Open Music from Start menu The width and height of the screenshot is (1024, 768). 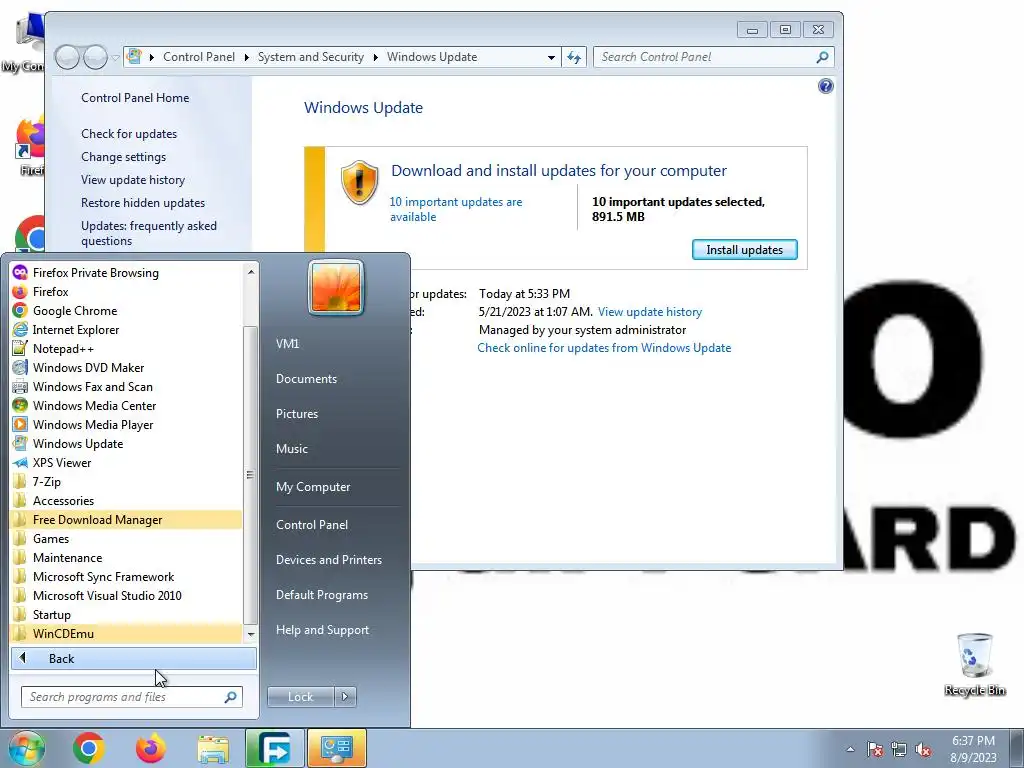pyautogui.click(x=291, y=449)
